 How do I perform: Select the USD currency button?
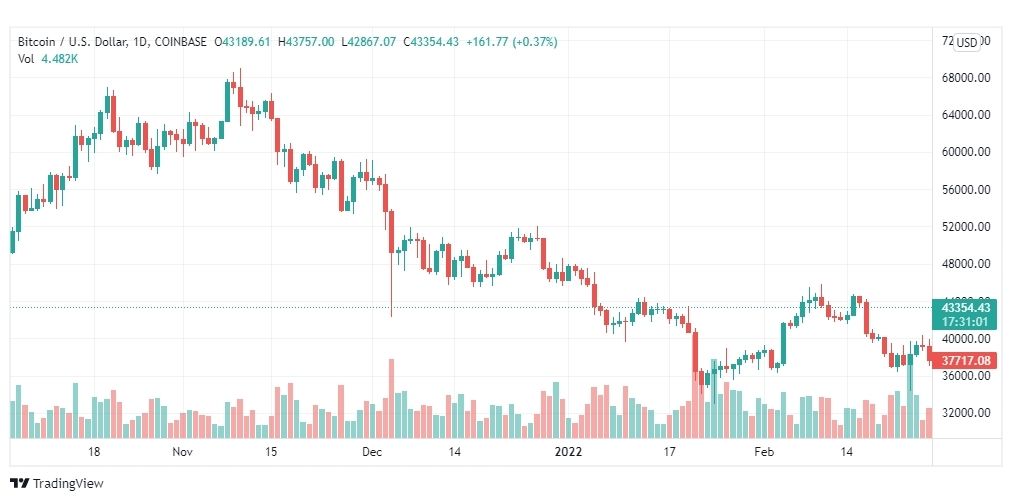[x=967, y=42]
